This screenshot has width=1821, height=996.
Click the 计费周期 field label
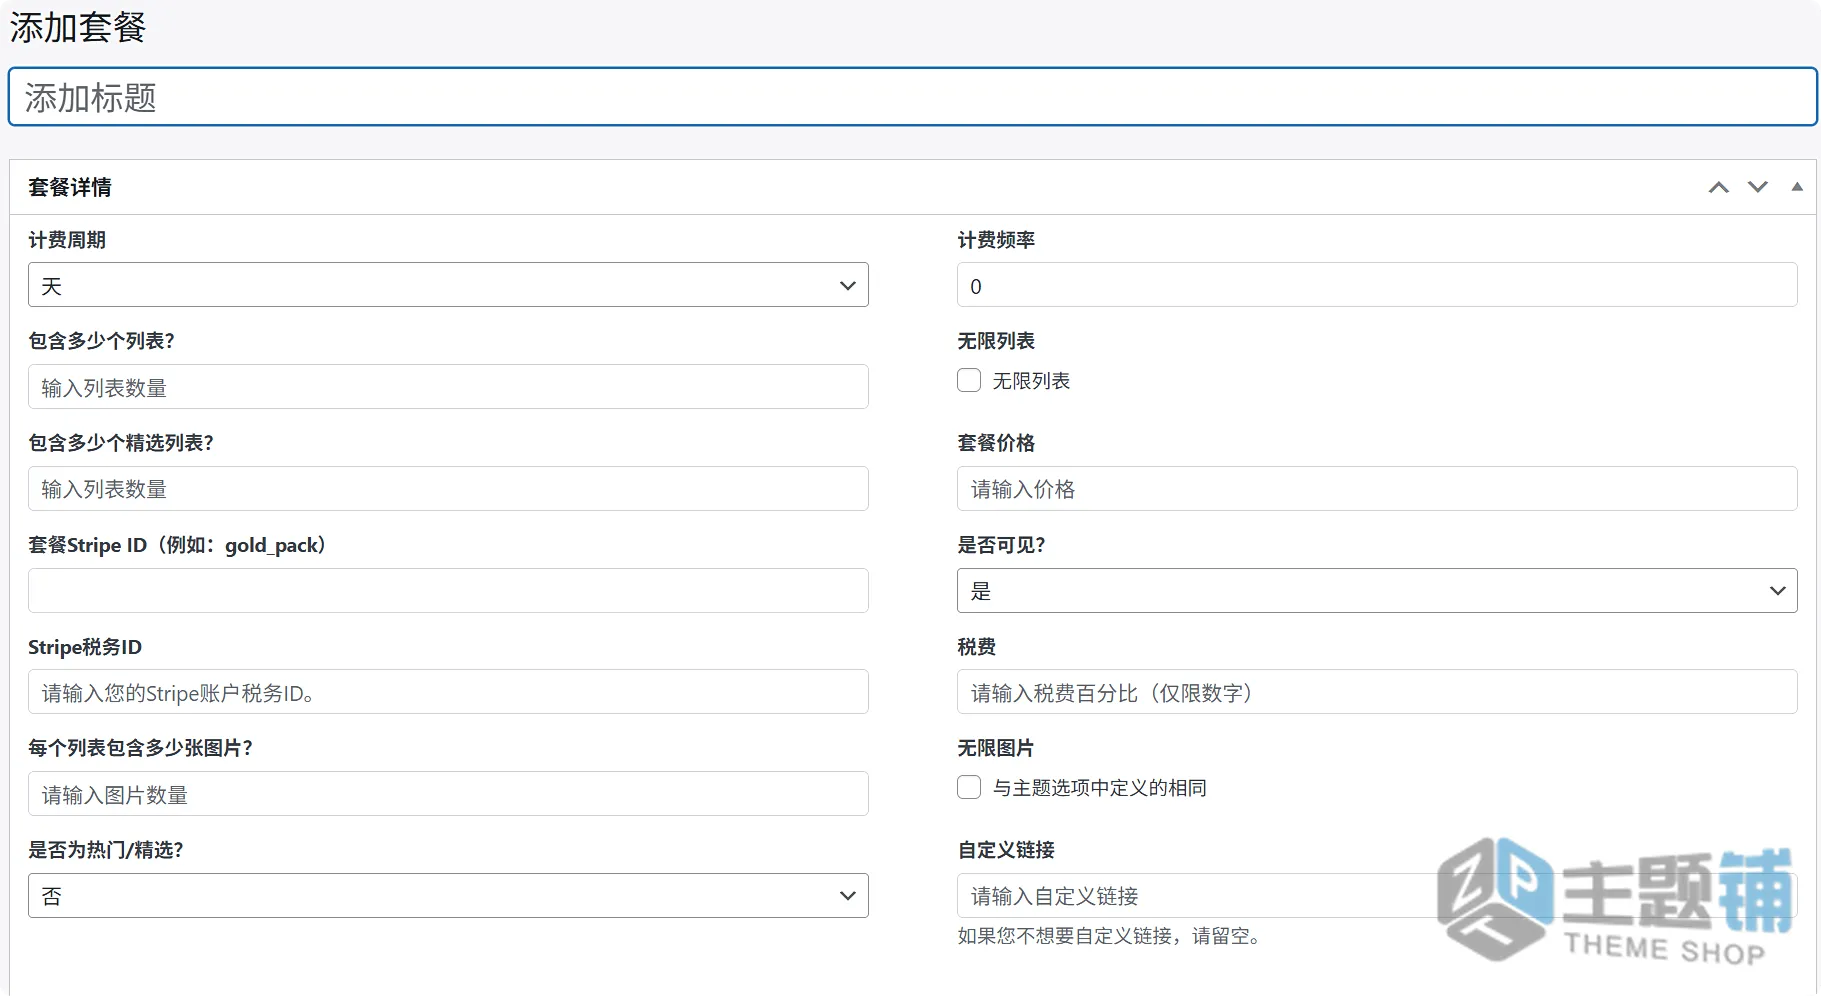[67, 240]
